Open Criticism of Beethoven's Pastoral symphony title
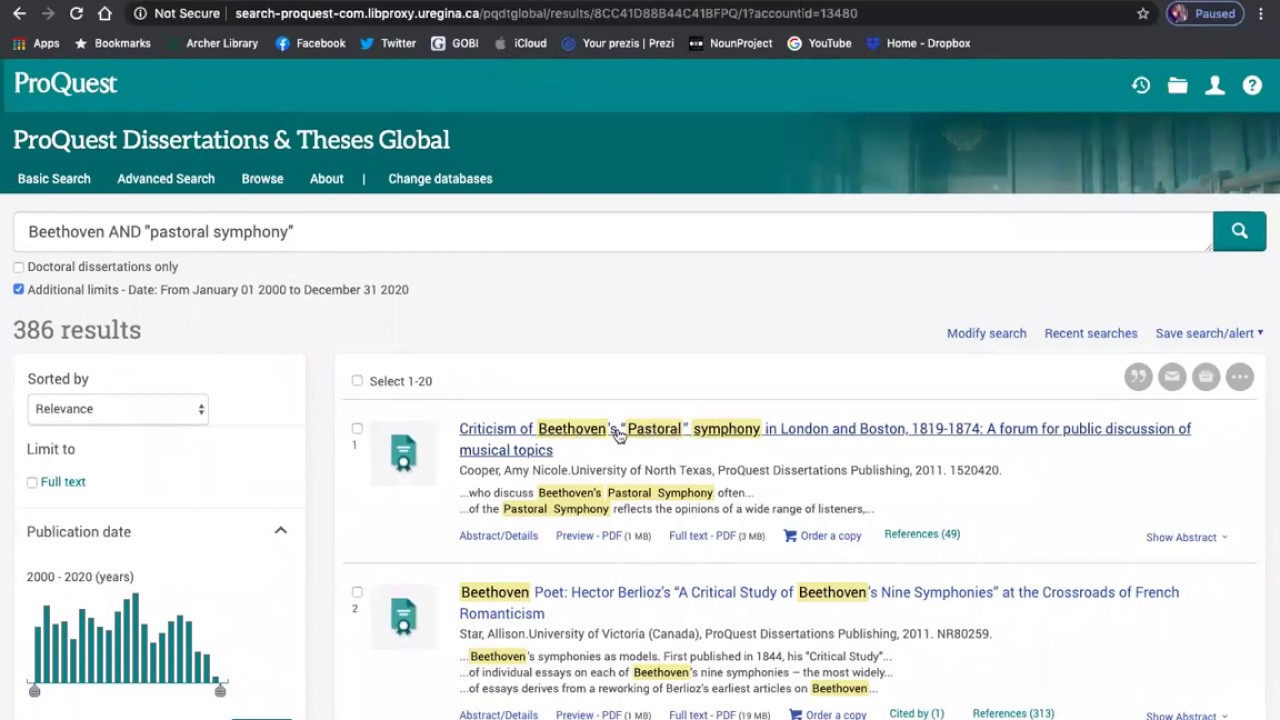Screen dimensions: 1280x720 (825, 439)
